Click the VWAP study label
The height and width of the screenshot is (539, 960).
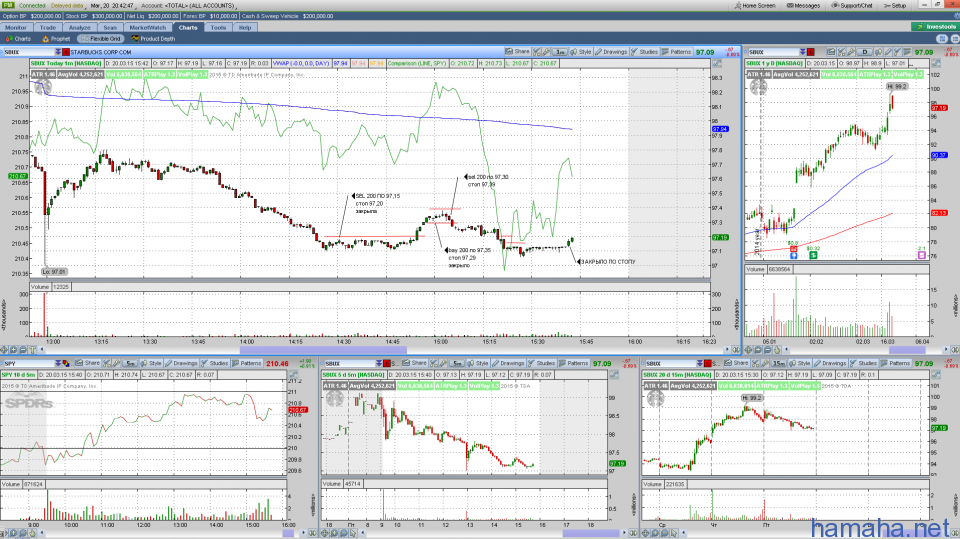coord(301,63)
